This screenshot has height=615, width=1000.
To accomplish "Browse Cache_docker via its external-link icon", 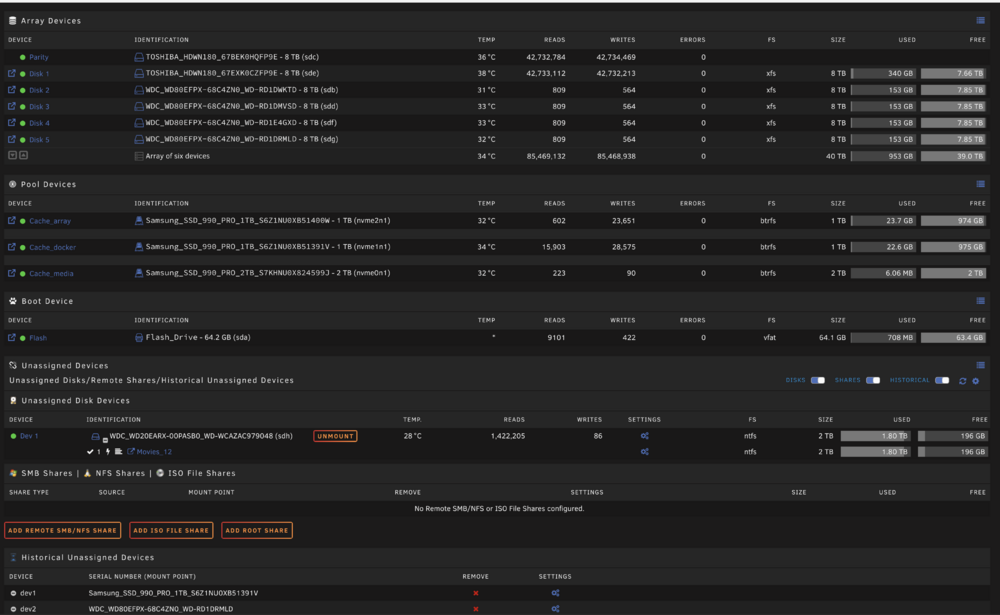I will (11, 247).
